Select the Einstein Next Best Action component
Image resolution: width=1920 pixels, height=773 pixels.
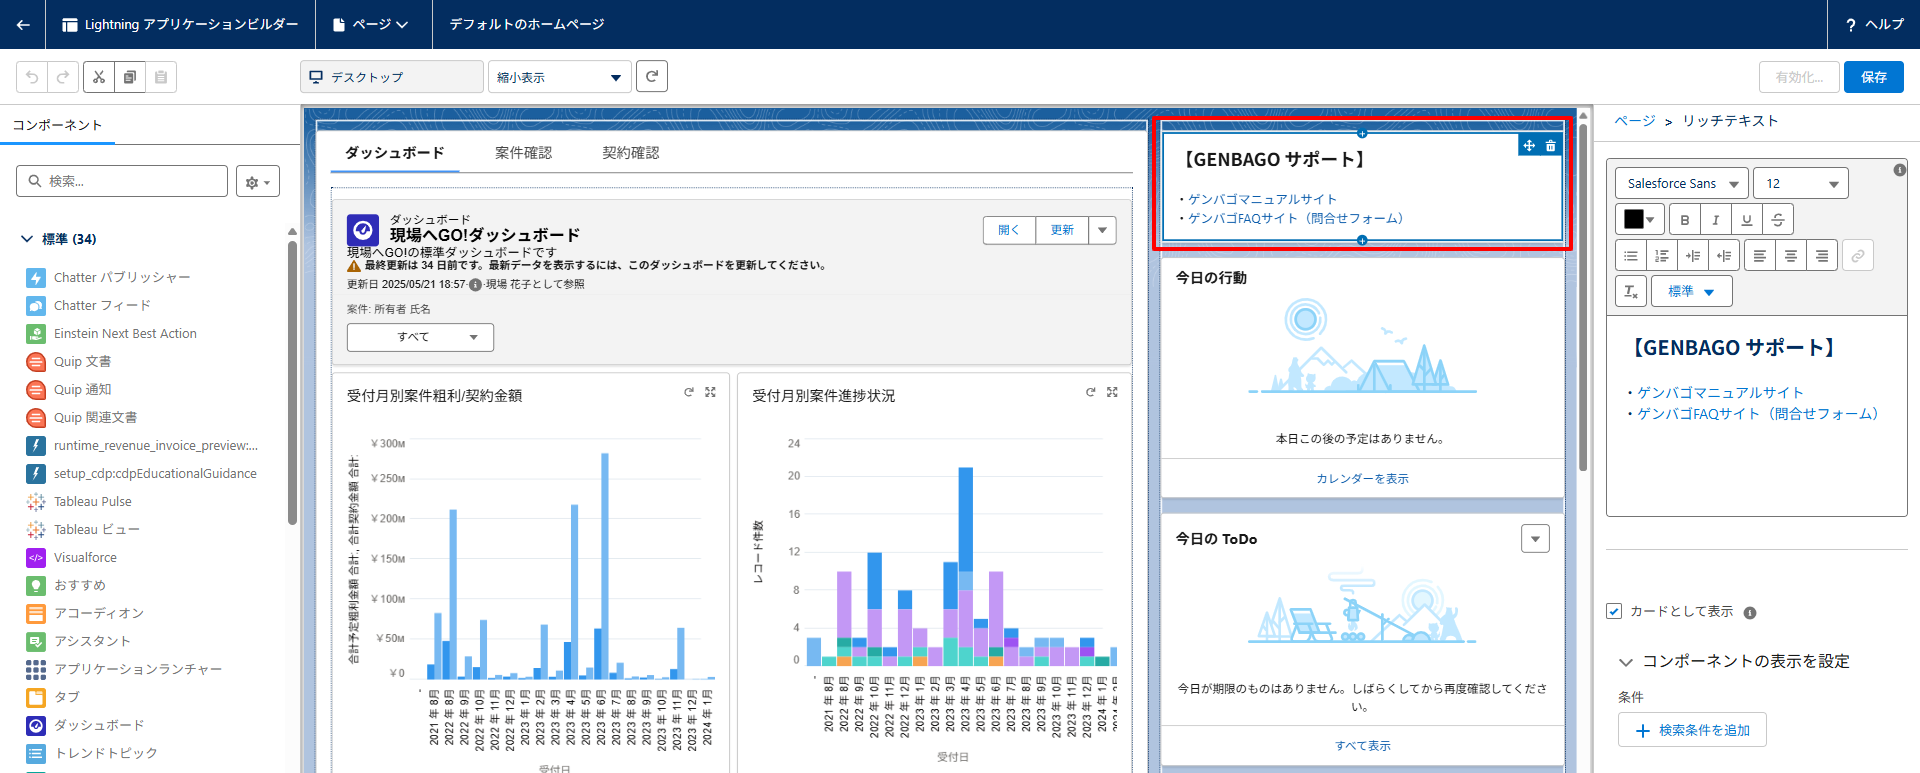point(112,334)
